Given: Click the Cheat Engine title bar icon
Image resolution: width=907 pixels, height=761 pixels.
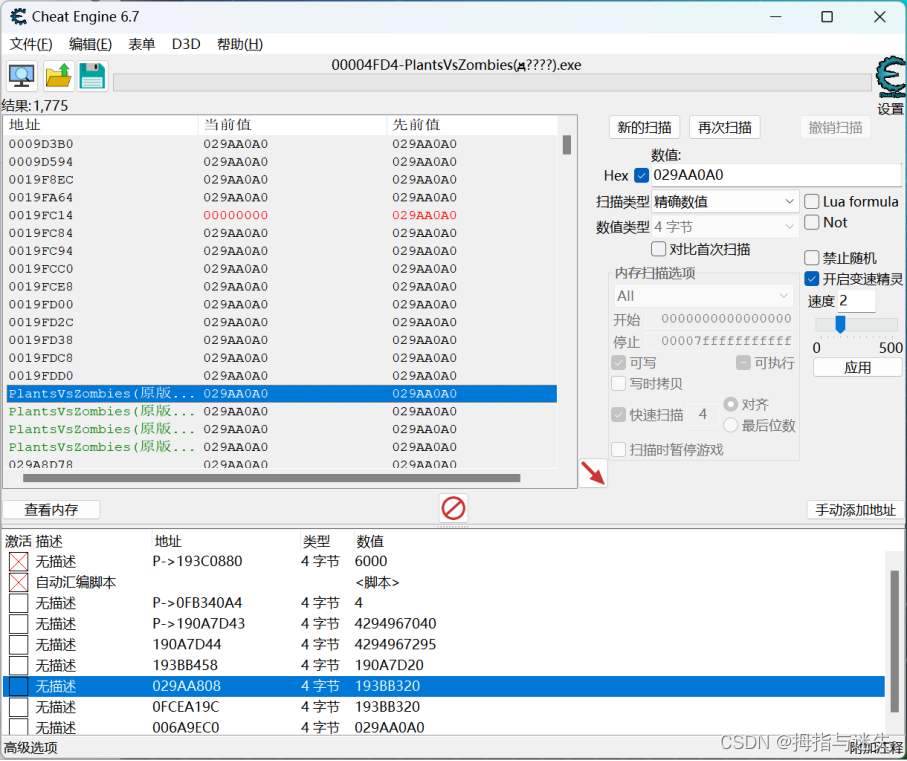Looking at the screenshot, I should pos(19,17).
